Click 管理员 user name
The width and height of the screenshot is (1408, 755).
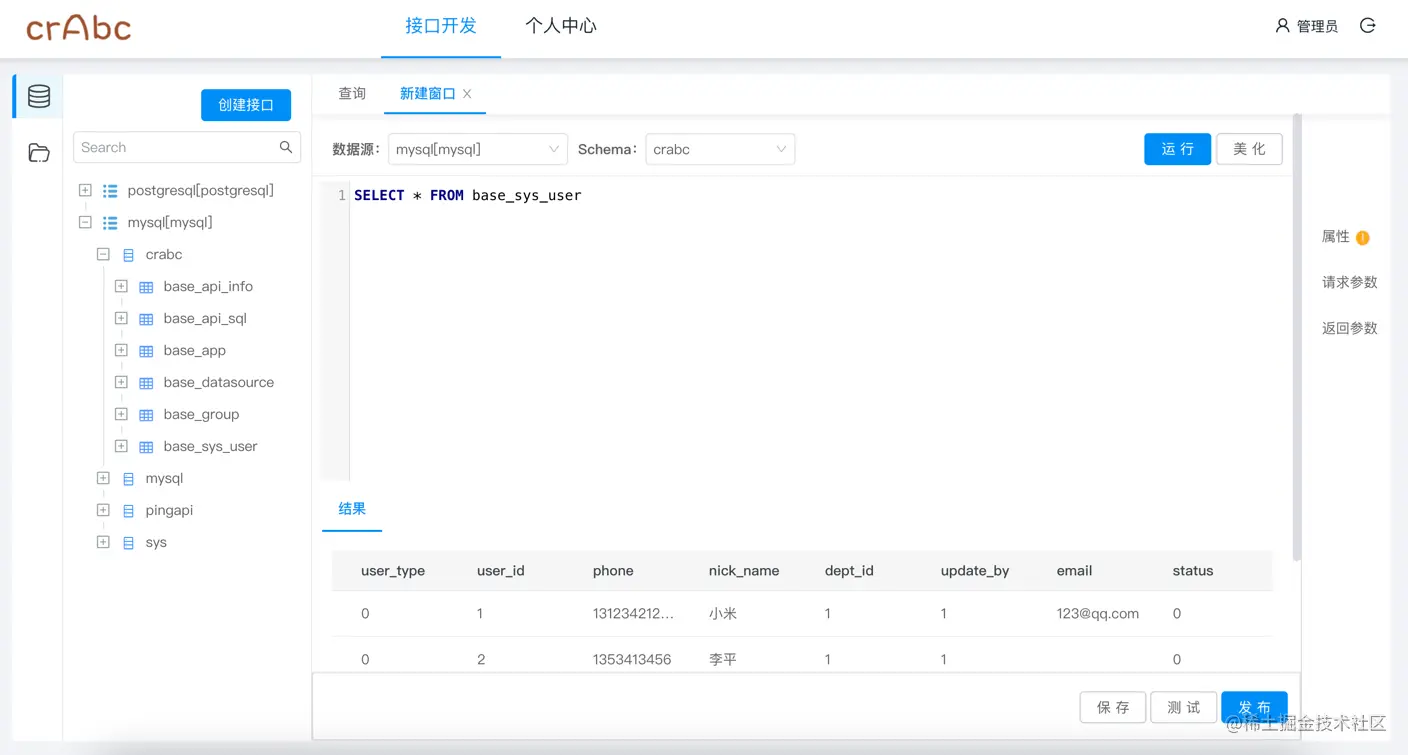[1317, 27]
